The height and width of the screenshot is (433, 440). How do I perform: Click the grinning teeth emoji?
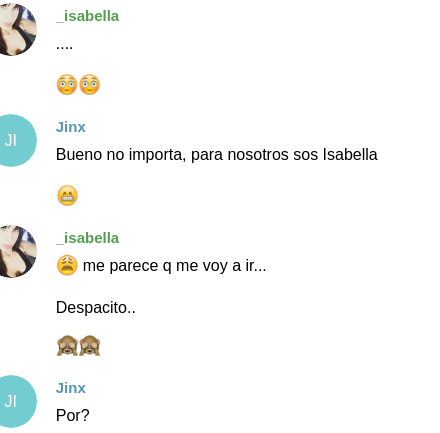click(67, 195)
